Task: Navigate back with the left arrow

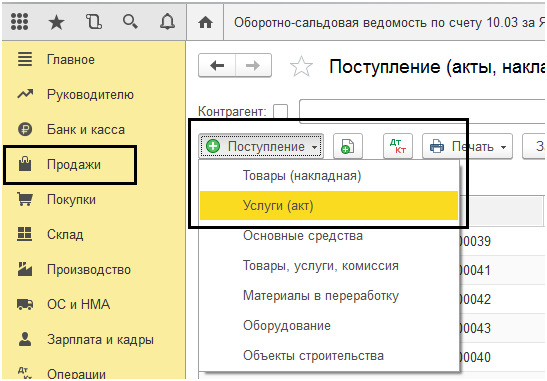Action: 217,66
